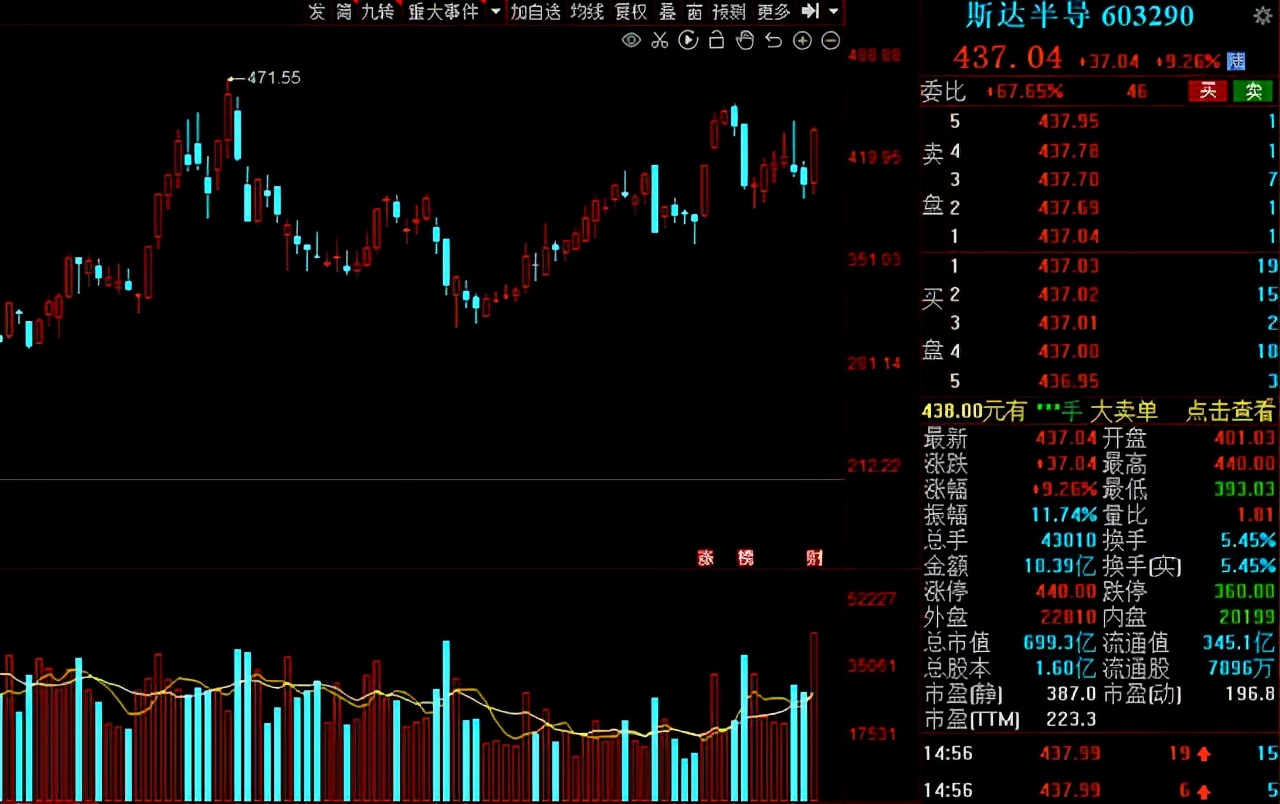Click the circular play replay icon
The height and width of the screenshot is (804, 1280).
[688, 40]
